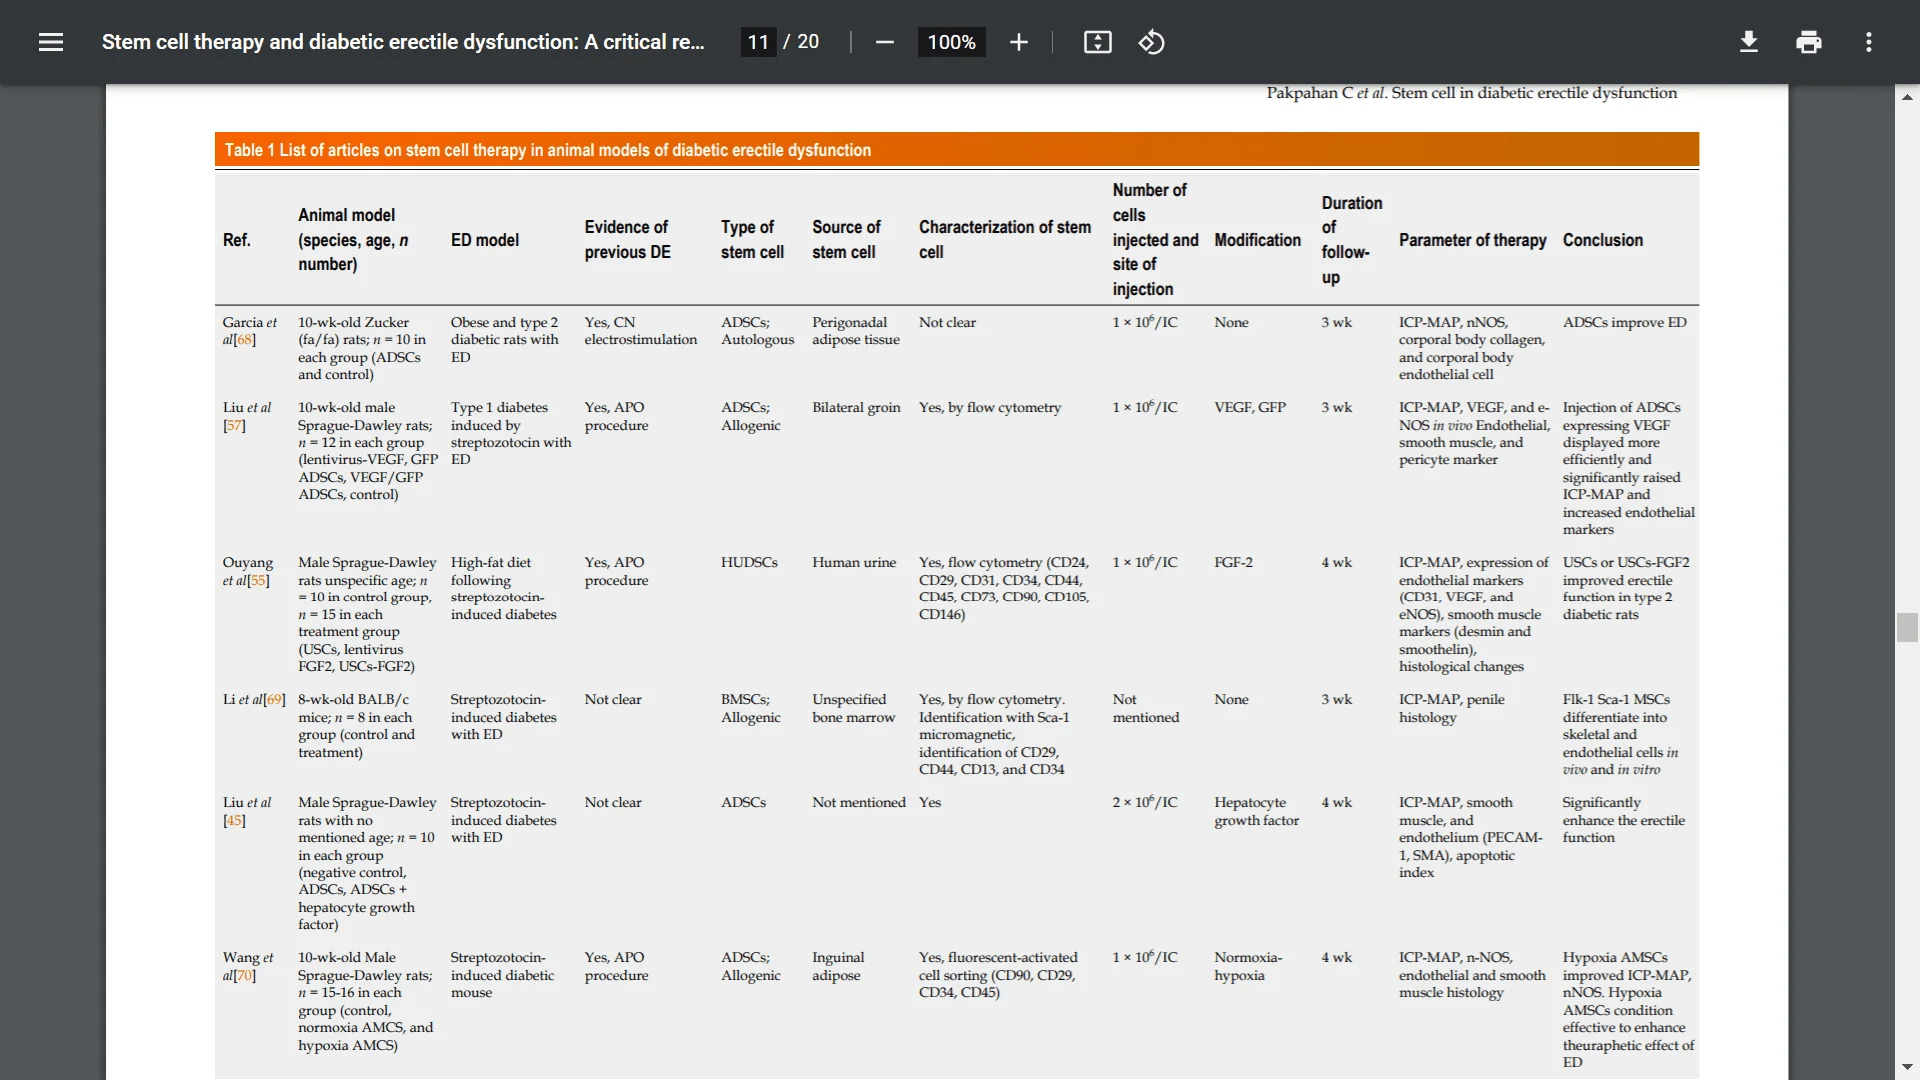Click the 'Conclusion' column header
The image size is (1920, 1080).
click(1603, 240)
